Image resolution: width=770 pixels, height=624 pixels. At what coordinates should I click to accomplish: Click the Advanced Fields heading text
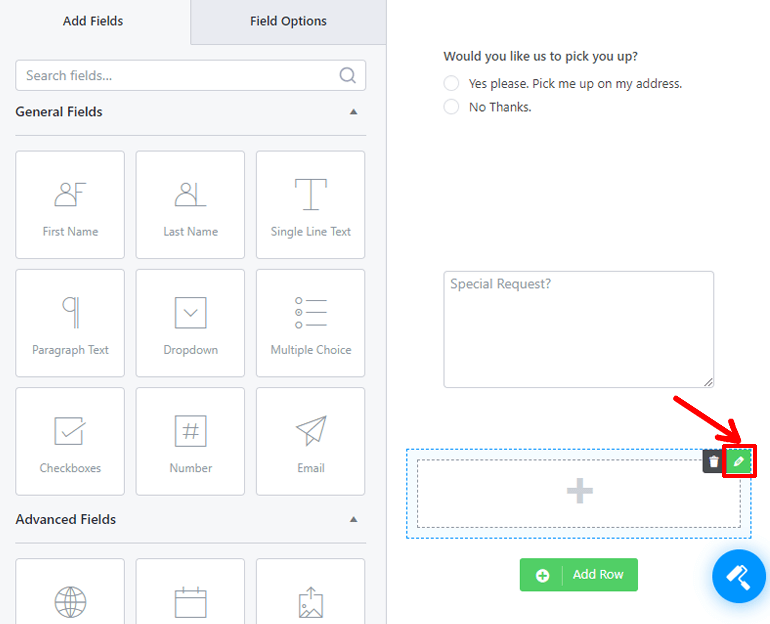pos(66,519)
